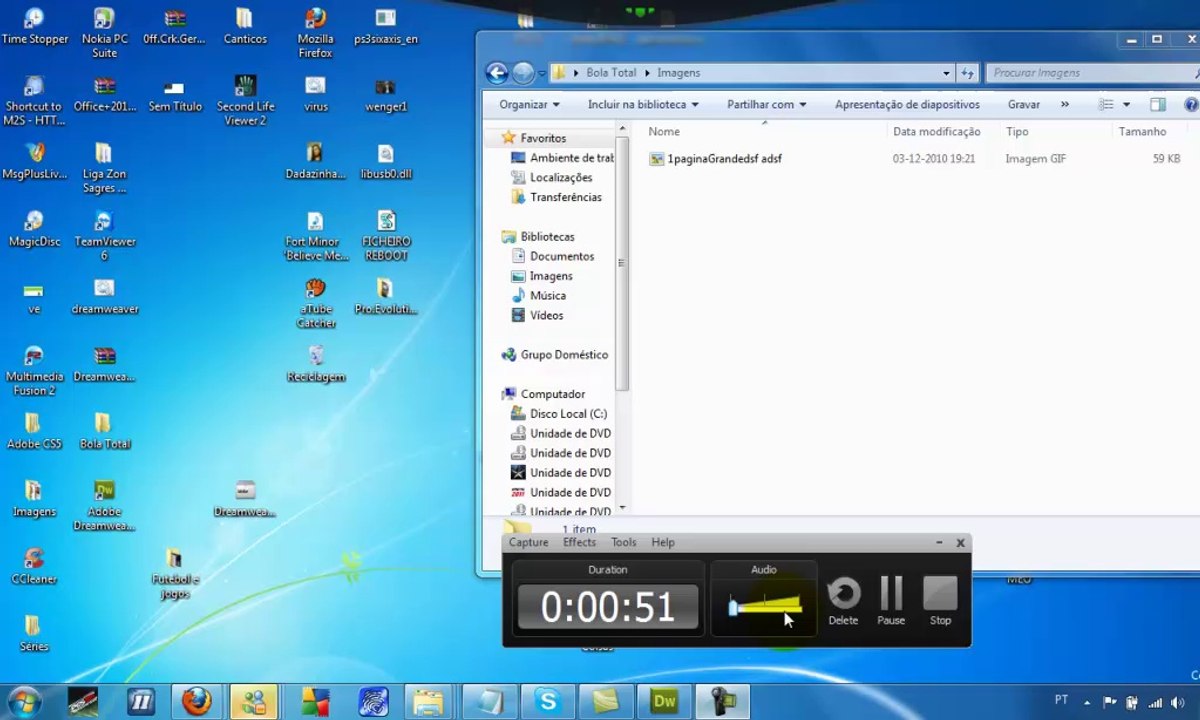This screenshot has height=720, width=1200.
Task: Click the Gravar toolbar button
Action: (x=1024, y=104)
